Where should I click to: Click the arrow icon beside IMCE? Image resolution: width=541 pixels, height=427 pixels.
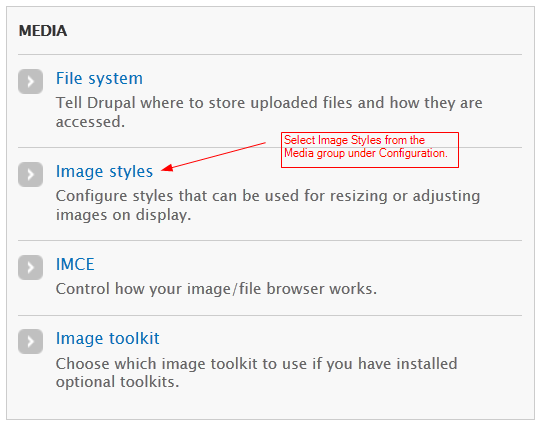(x=30, y=267)
